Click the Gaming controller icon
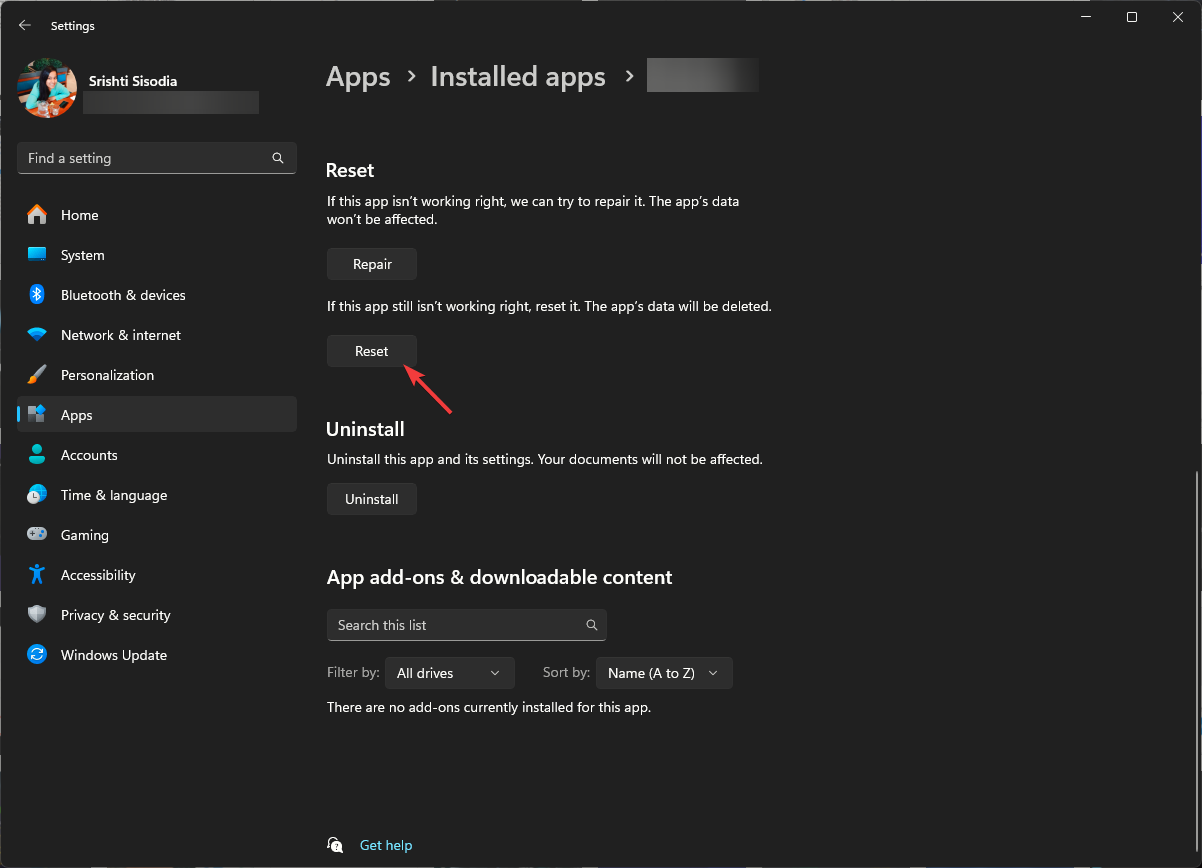The height and width of the screenshot is (868, 1202). [x=37, y=535]
